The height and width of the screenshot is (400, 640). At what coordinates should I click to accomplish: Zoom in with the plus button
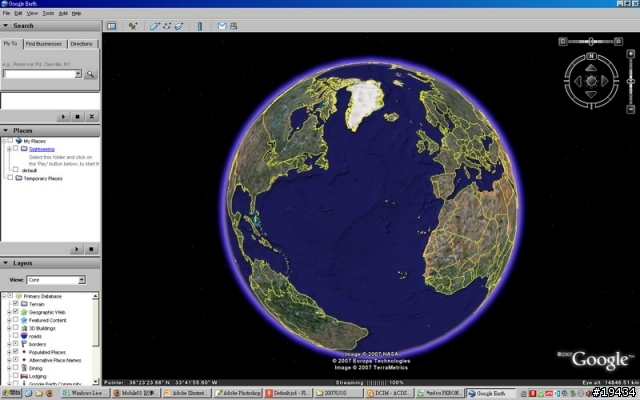coord(630,54)
